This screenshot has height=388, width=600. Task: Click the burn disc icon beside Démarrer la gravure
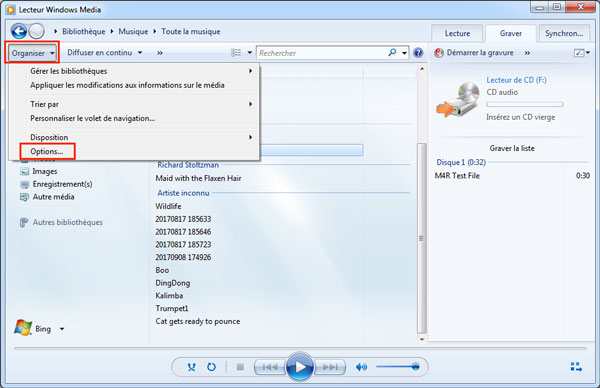439,53
